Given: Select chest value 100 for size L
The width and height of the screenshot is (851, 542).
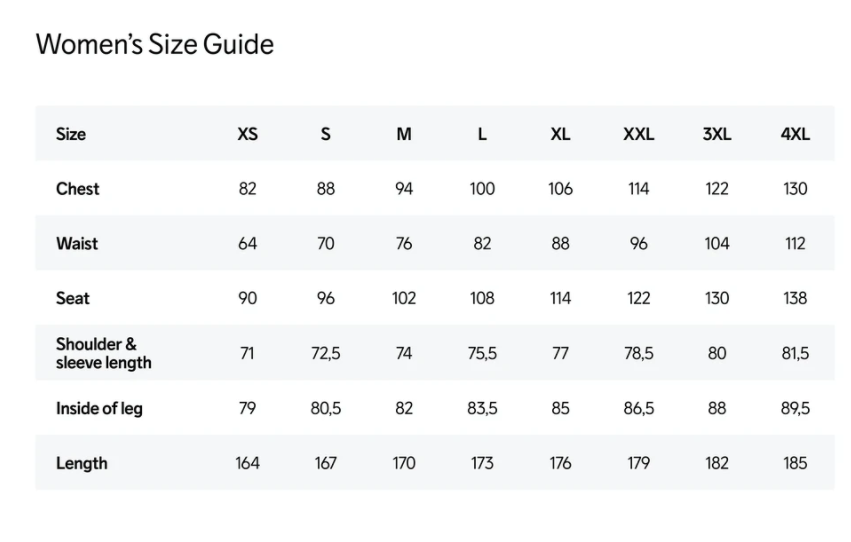Looking at the screenshot, I should (x=482, y=189).
